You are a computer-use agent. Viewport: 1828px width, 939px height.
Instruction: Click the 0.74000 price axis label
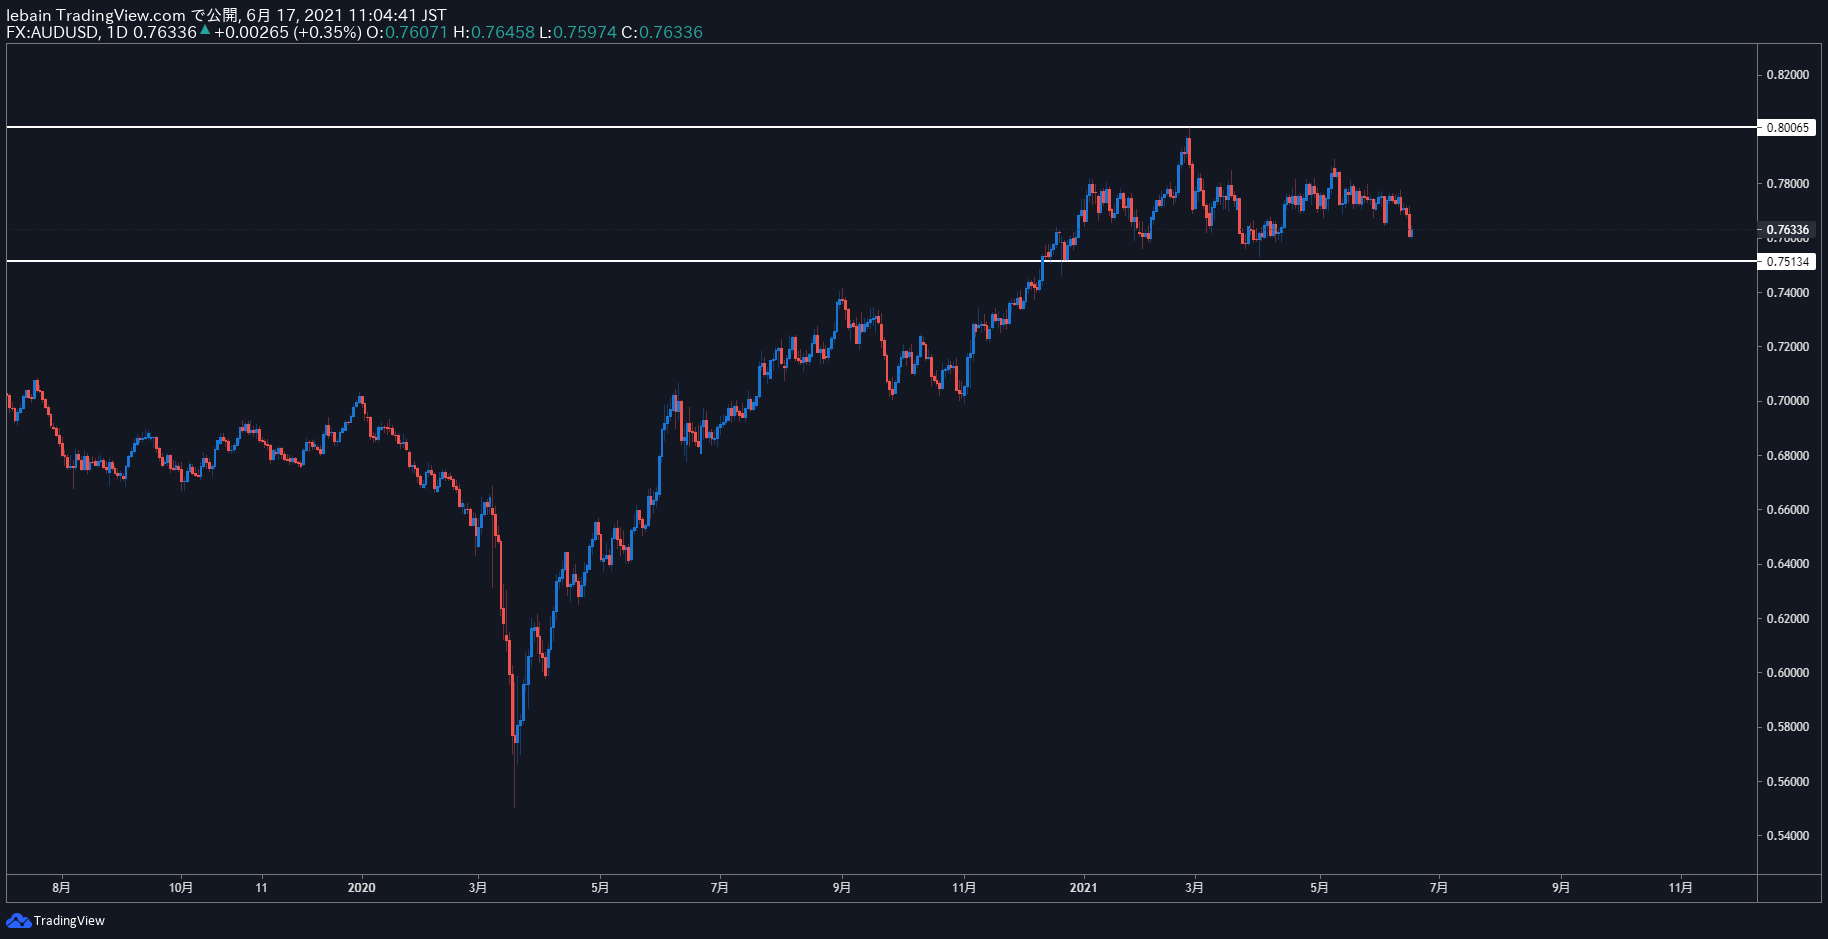[x=1787, y=292]
